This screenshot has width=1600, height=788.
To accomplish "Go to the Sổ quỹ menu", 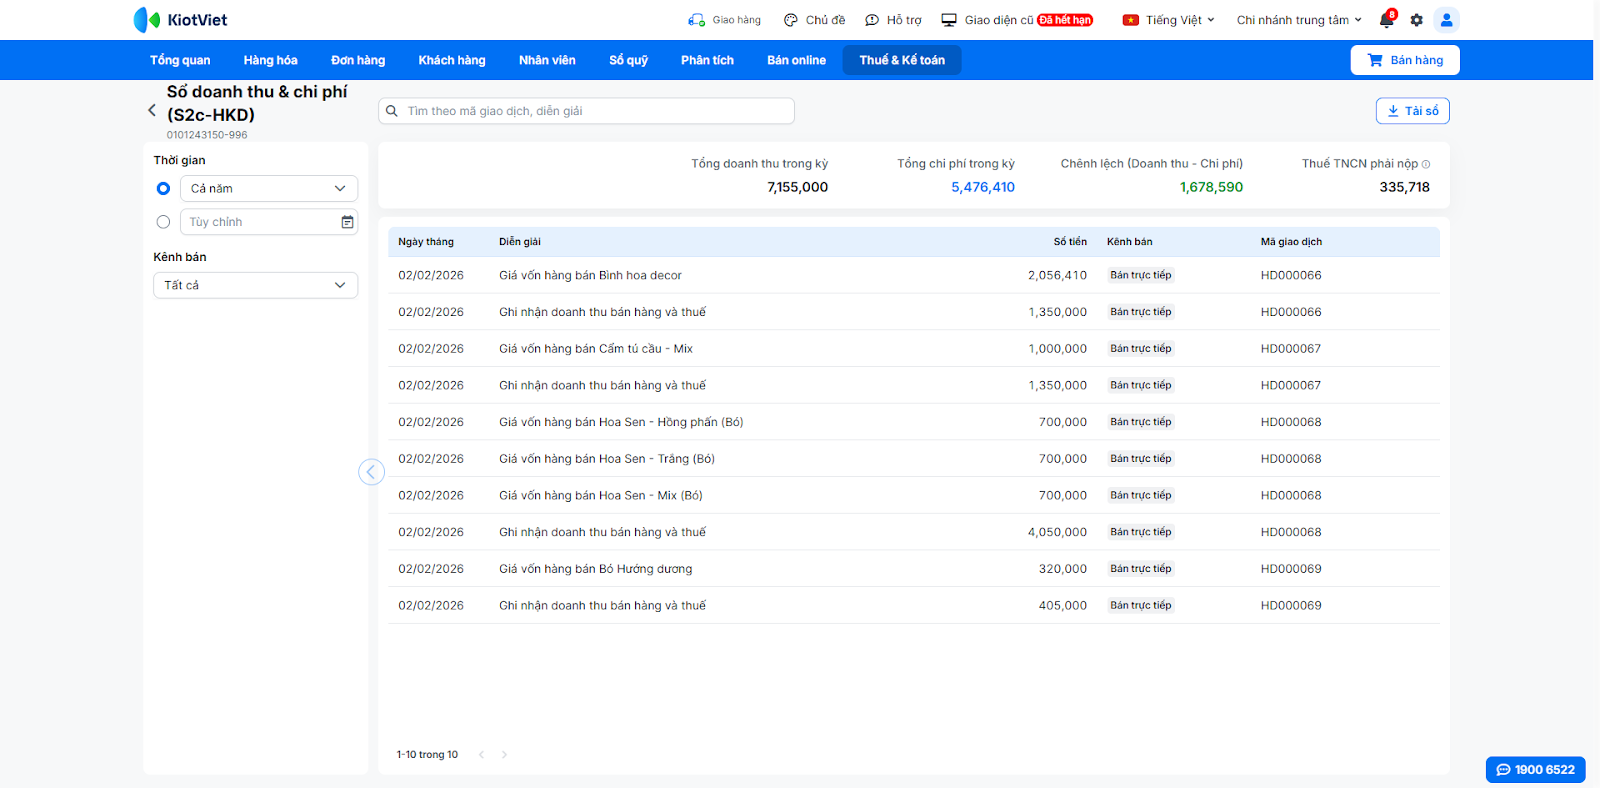I will pos(628,60).
